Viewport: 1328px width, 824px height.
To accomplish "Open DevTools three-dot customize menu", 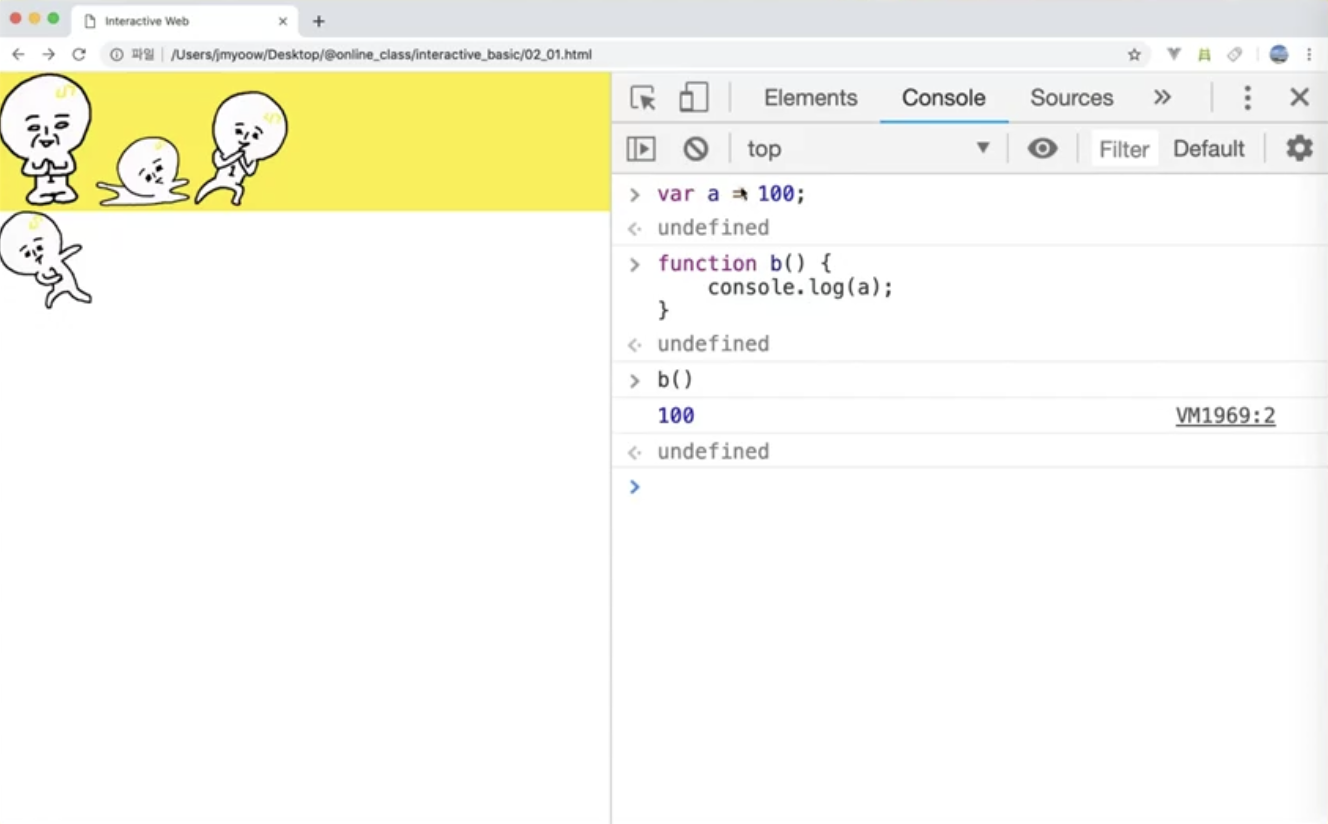I will pos(1247,97).
